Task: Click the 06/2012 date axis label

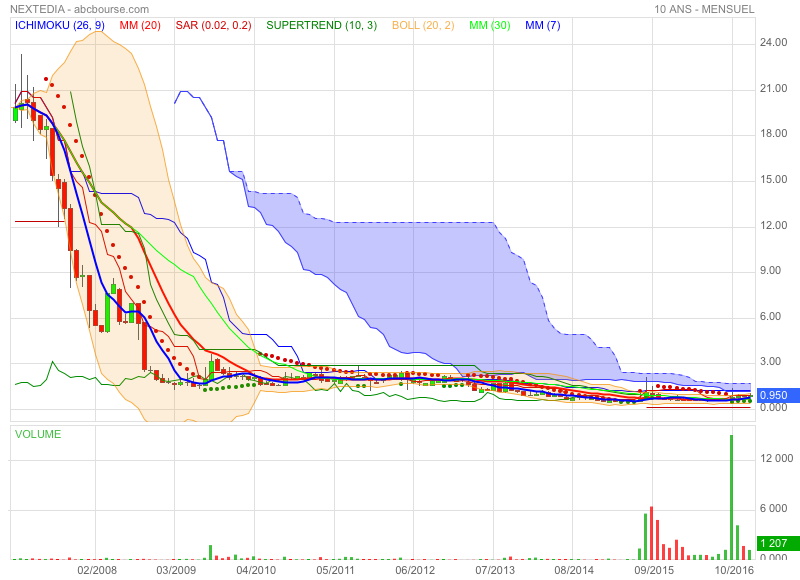Action: click(415, 570)
